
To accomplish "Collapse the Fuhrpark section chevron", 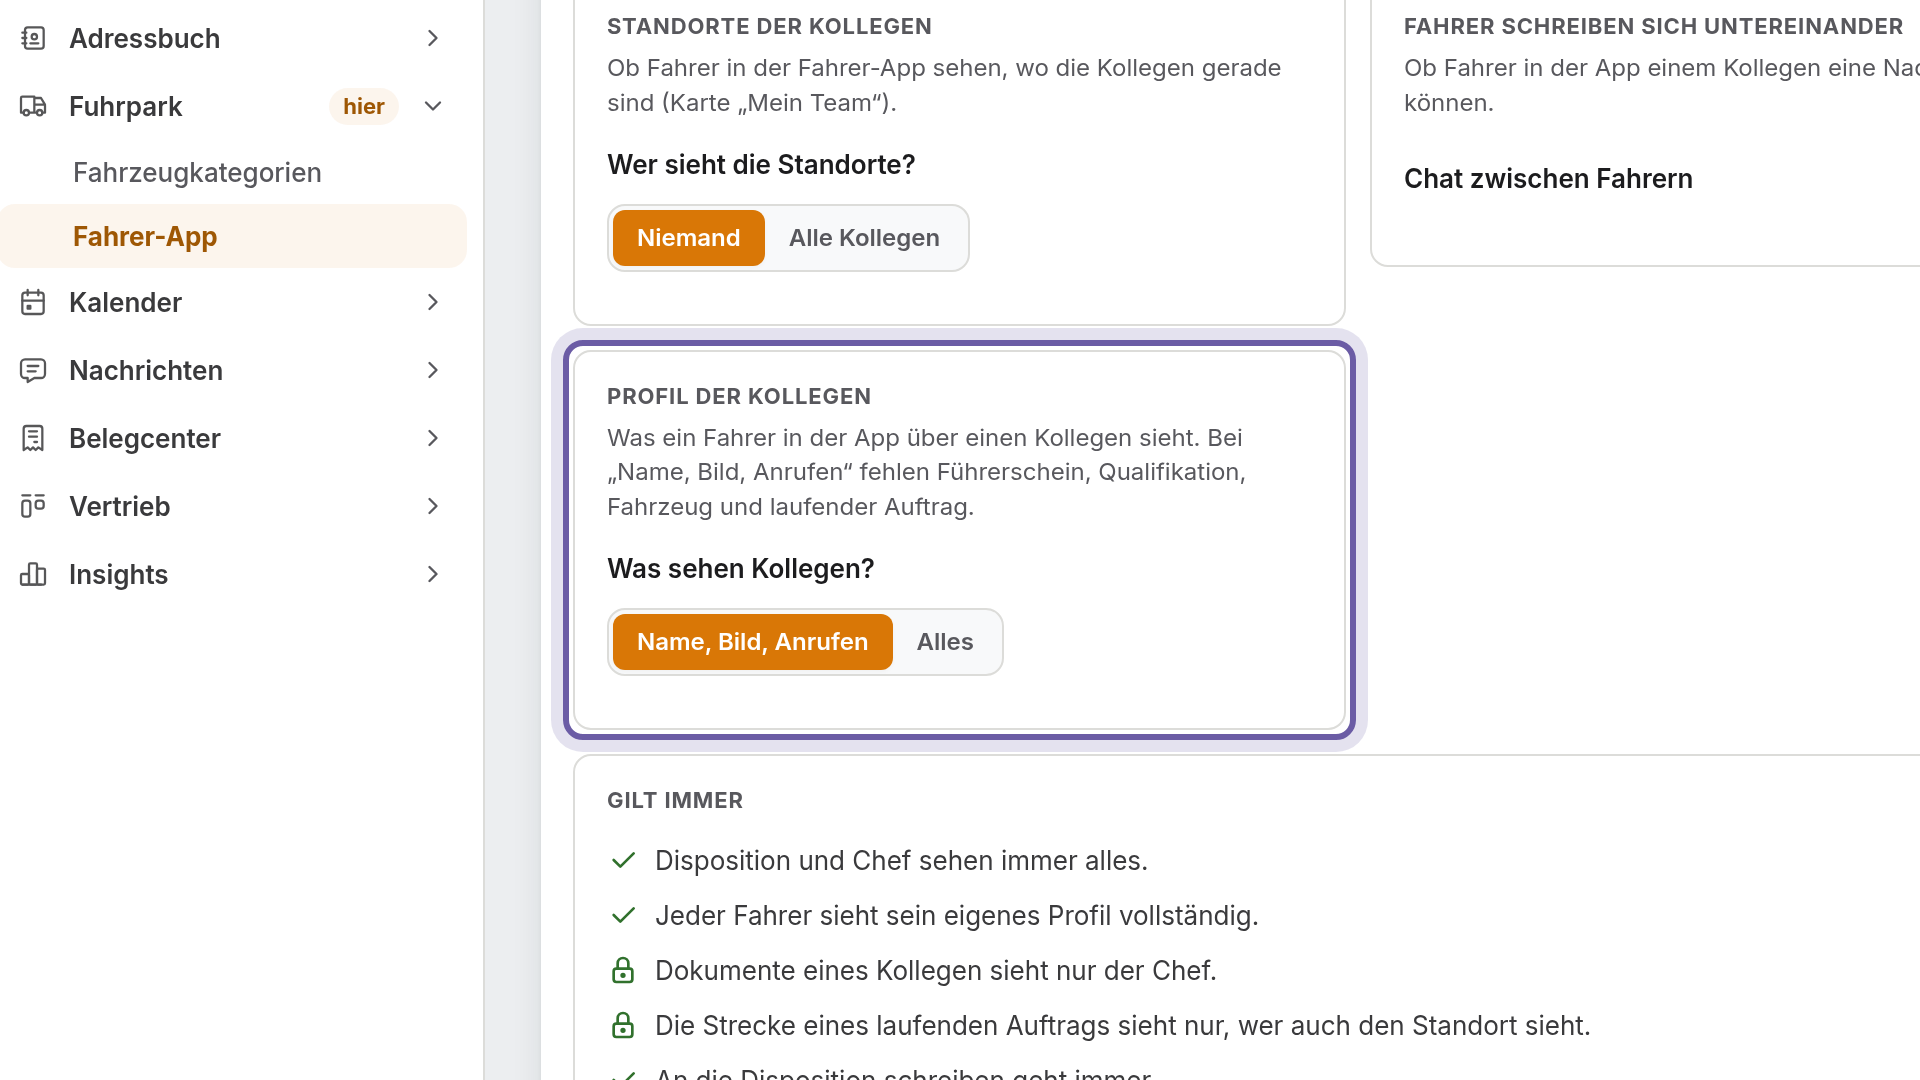I will tap(433, 106).
